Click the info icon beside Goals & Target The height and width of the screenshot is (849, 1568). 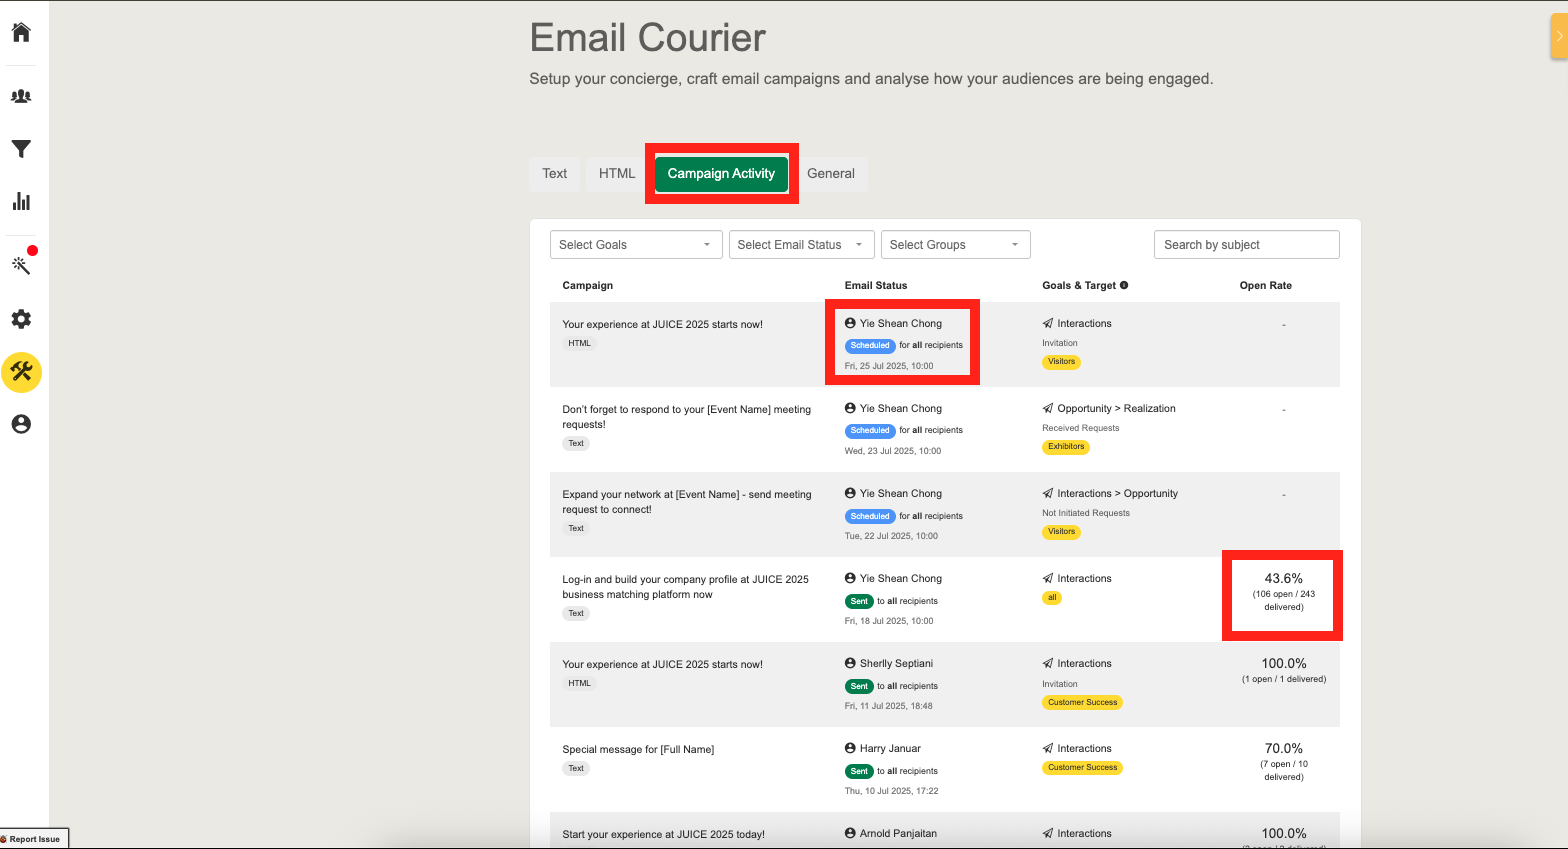(1124, 285)
